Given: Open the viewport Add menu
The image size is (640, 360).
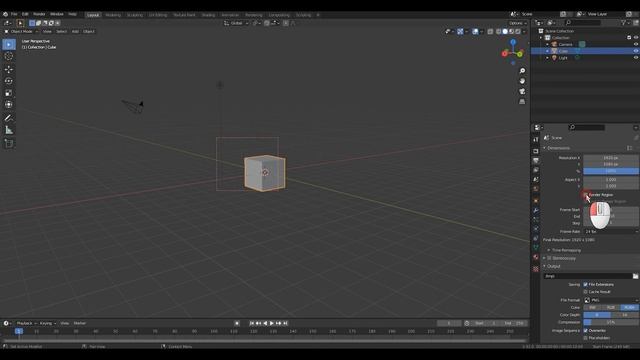Looking at the screenshot, I should tap(75, 31).
